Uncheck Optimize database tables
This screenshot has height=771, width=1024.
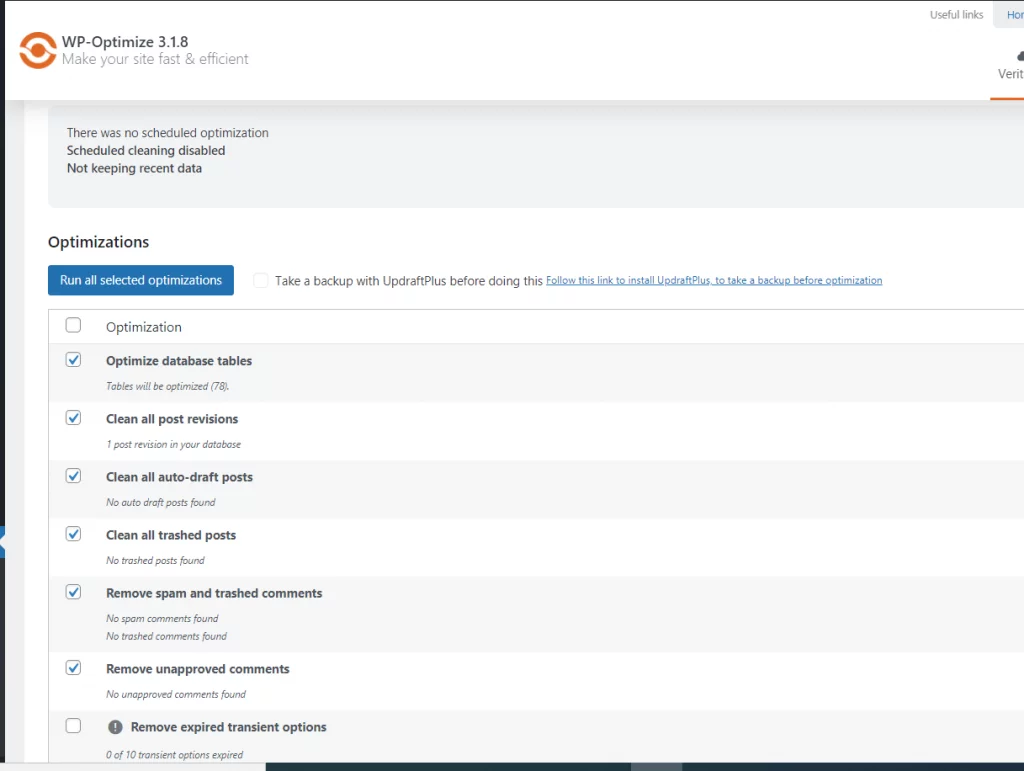tap(73, 360)
